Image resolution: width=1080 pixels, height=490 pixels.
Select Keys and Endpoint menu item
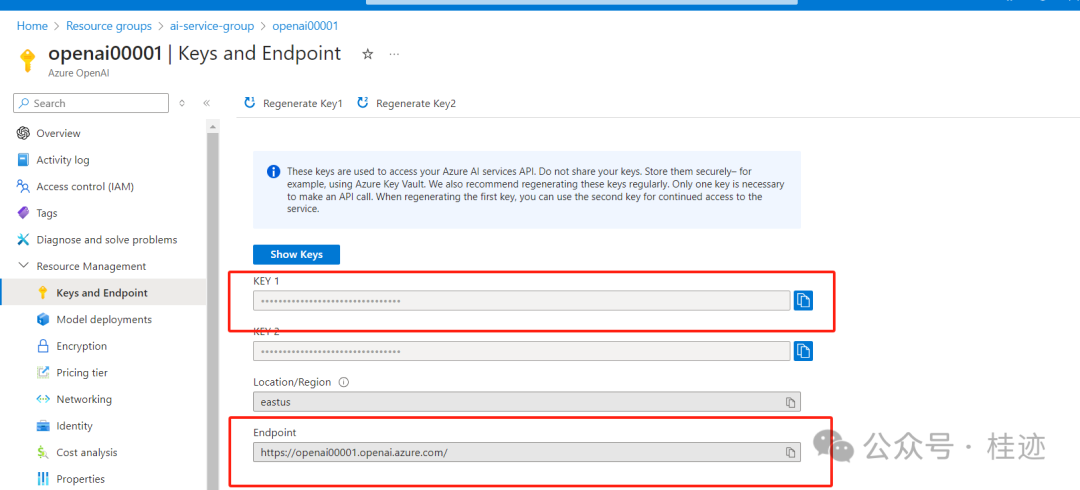(x=103, y=293)
